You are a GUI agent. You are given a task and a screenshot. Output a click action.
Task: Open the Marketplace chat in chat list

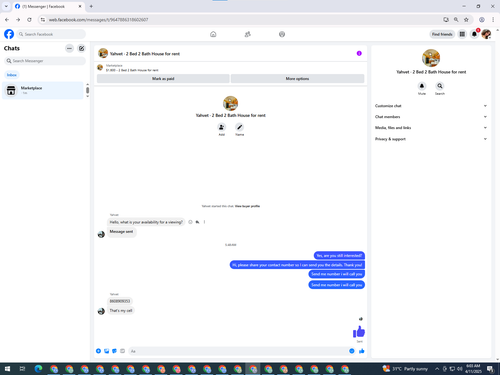tap(43, 90)
